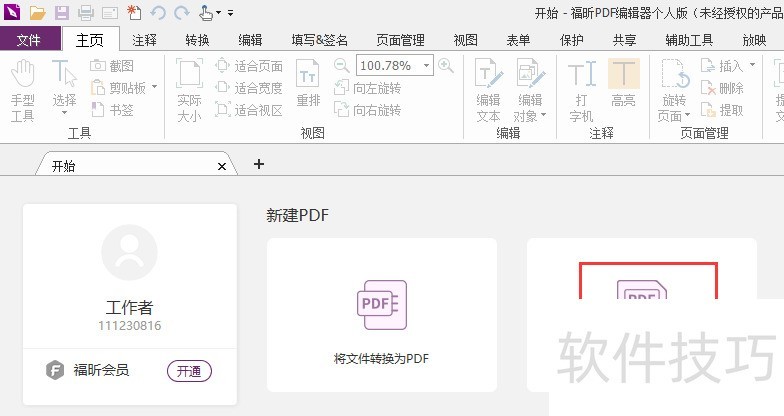Open the 页面管理 ribbon tab

400,40
